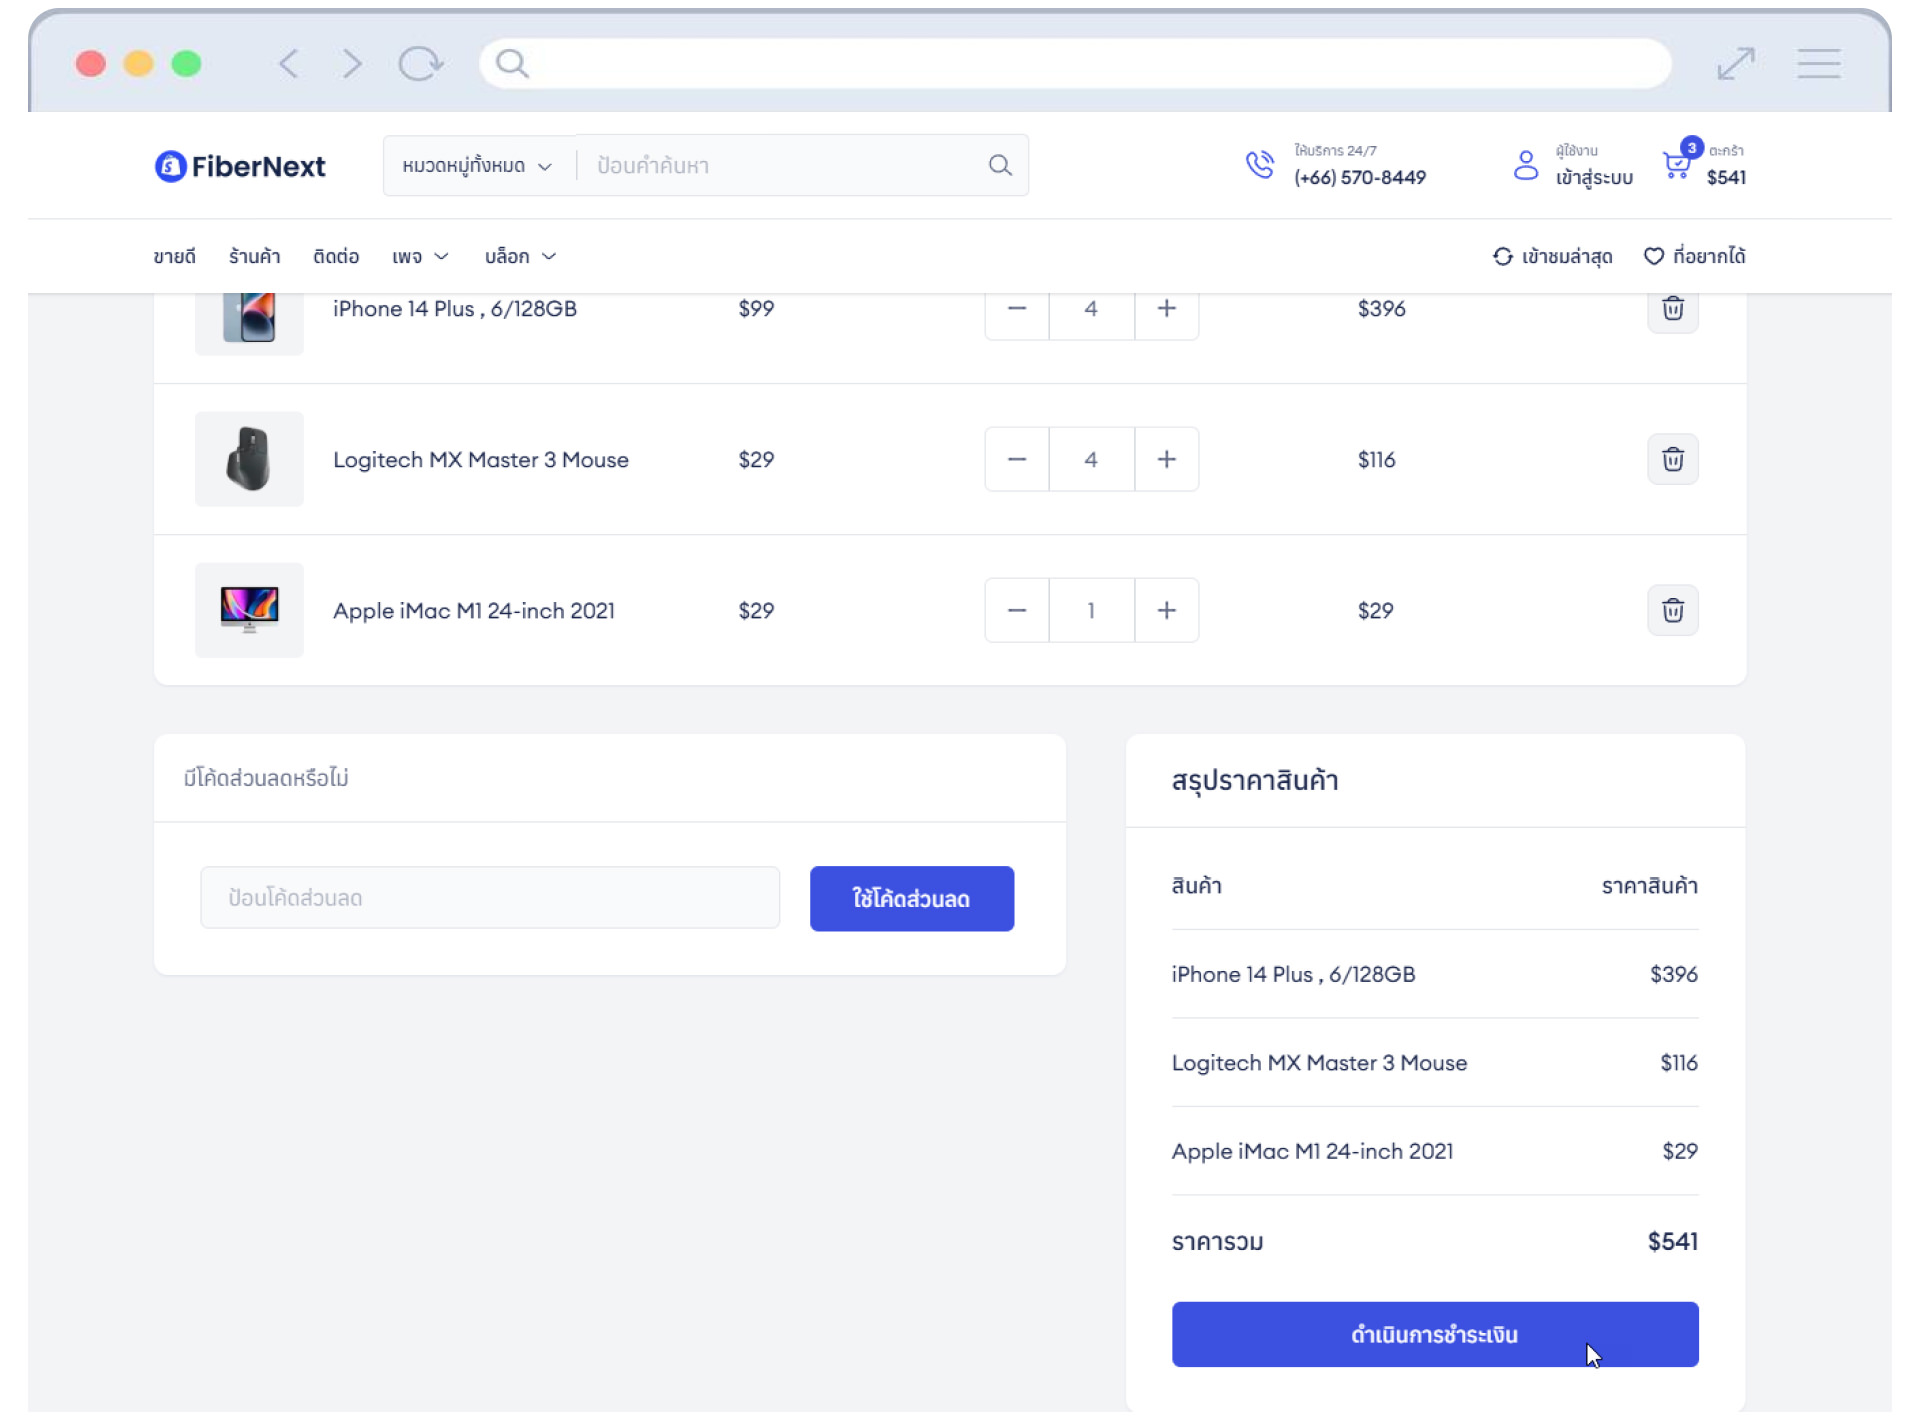Viewport: 1920px width, 1420px height.
Task: Click the ที่อยากได้ wishlist link
Action: [1695, 257]
